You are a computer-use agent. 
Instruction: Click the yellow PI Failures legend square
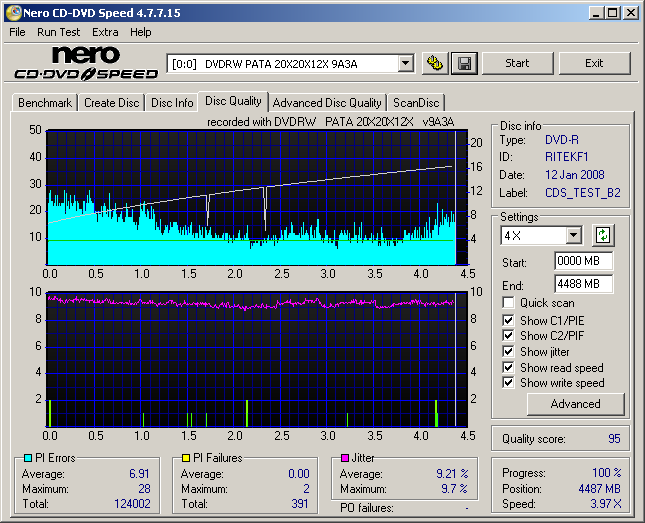pos(186,458)
